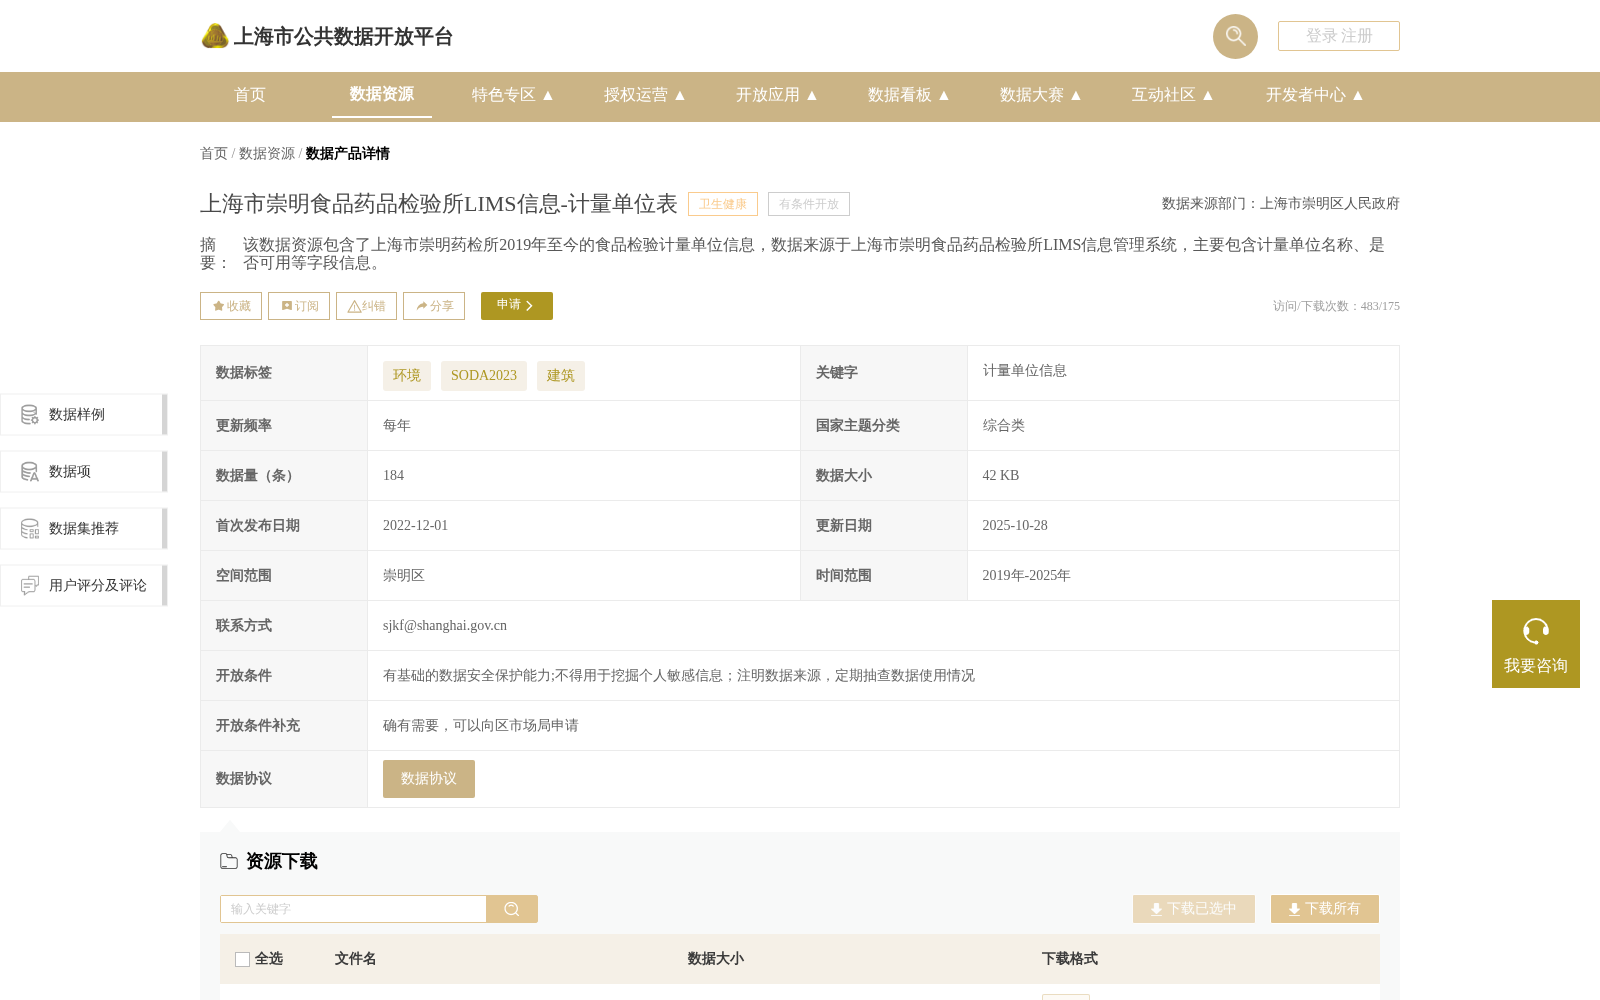The image size is (1600, 1000).
Task: Focus the 输入关键字 search field
Action: [x=353, y=909]
